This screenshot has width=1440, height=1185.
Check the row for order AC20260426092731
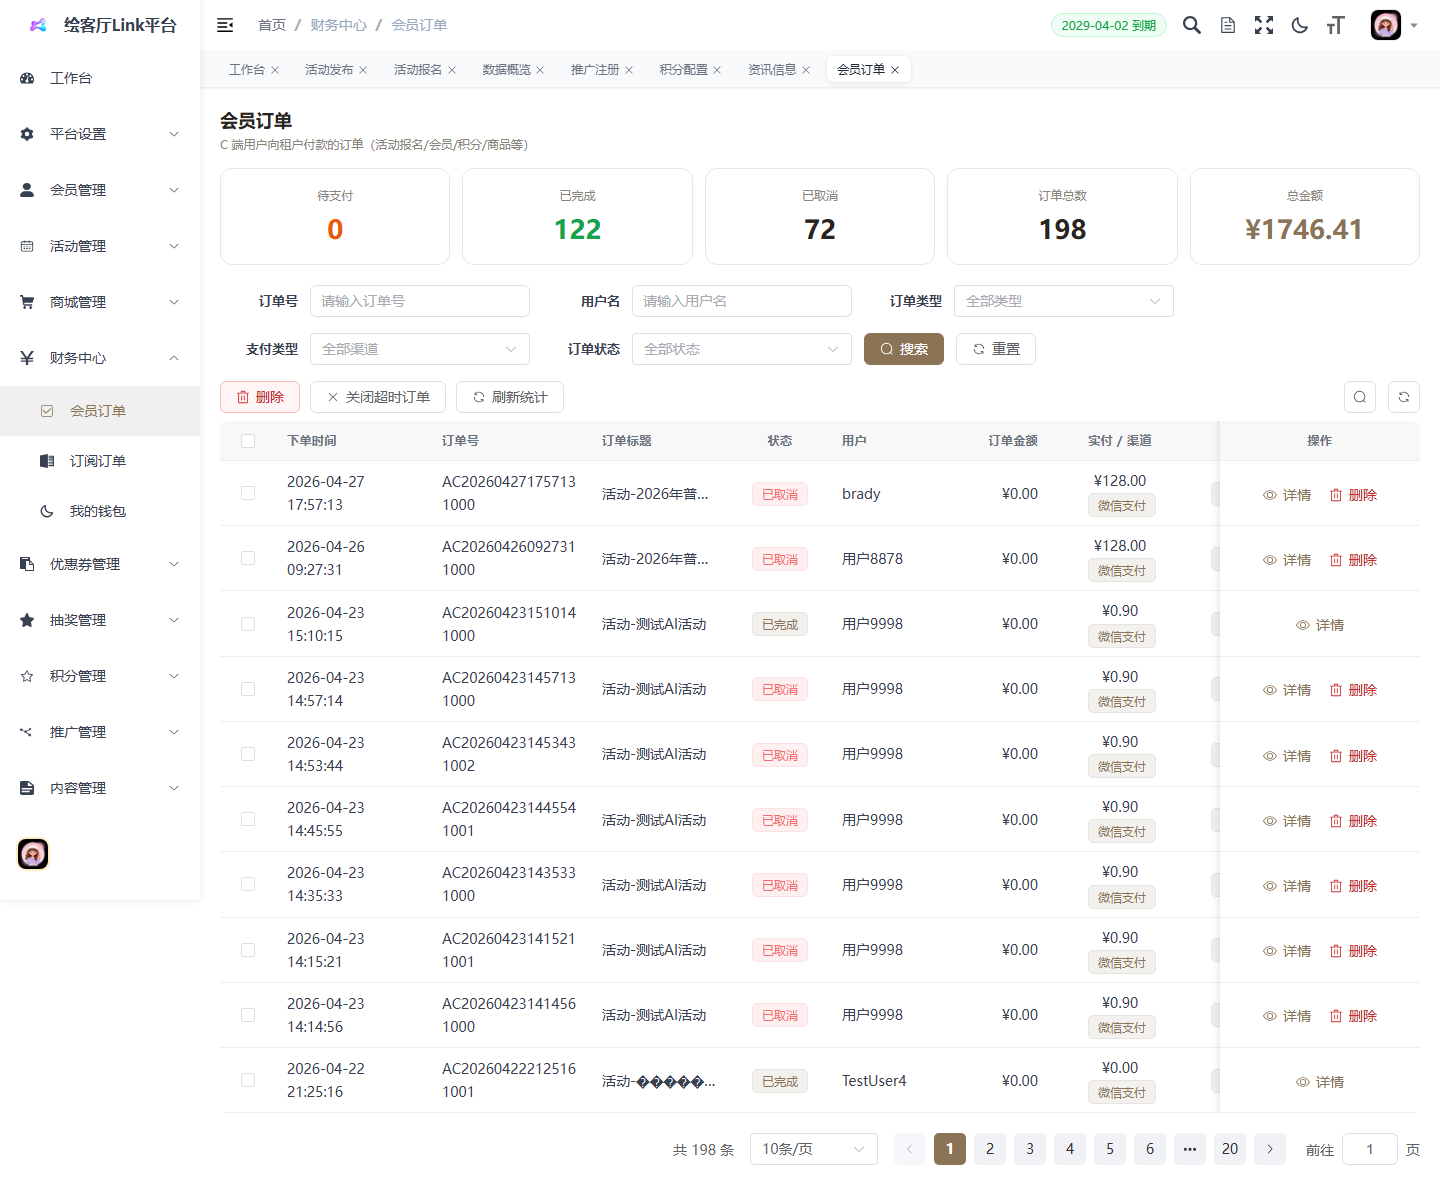248,558
